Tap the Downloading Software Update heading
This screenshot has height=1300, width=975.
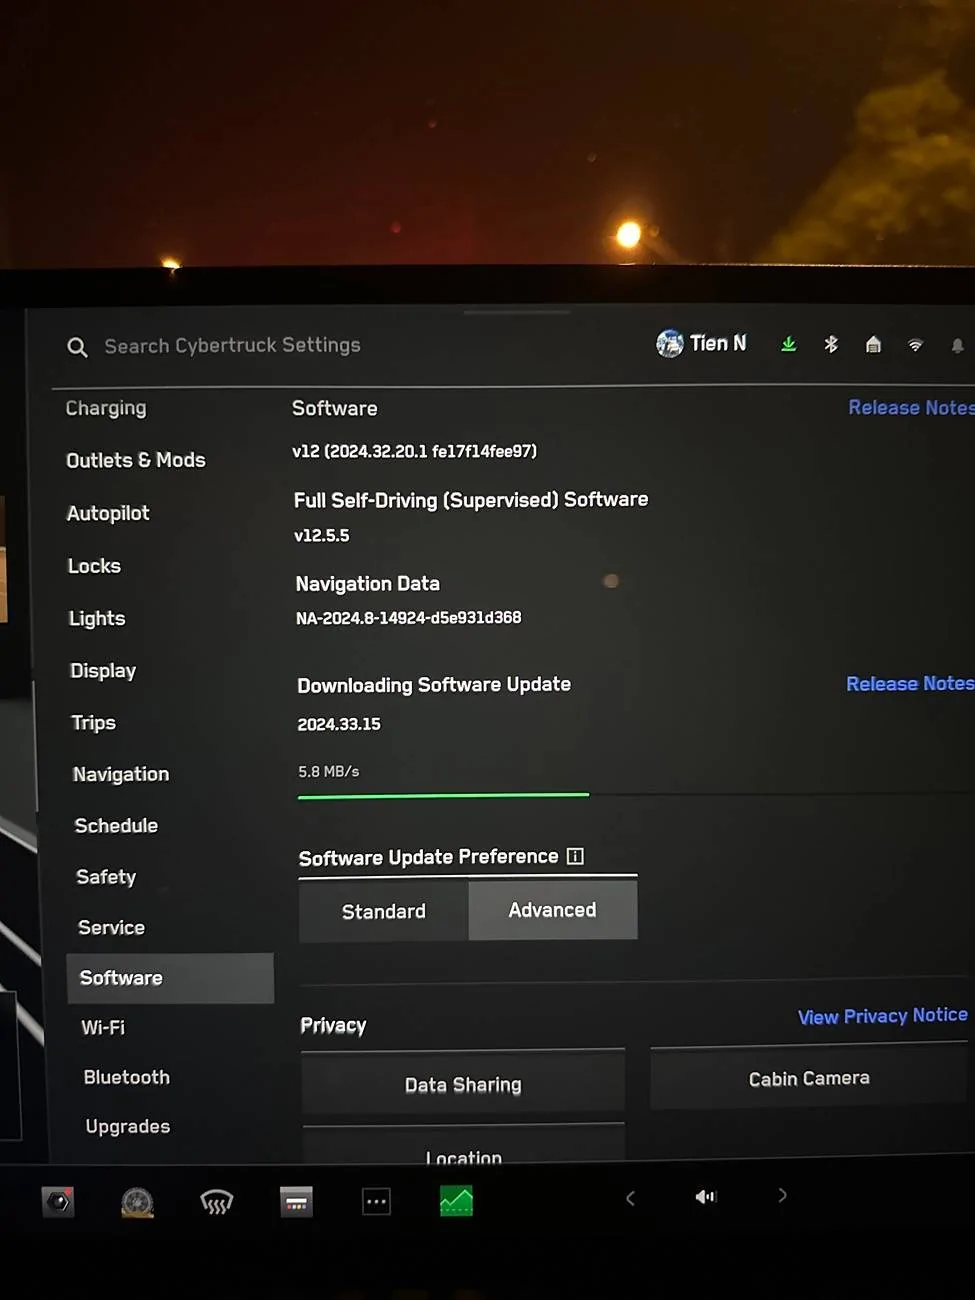click(x=434, y=685)
